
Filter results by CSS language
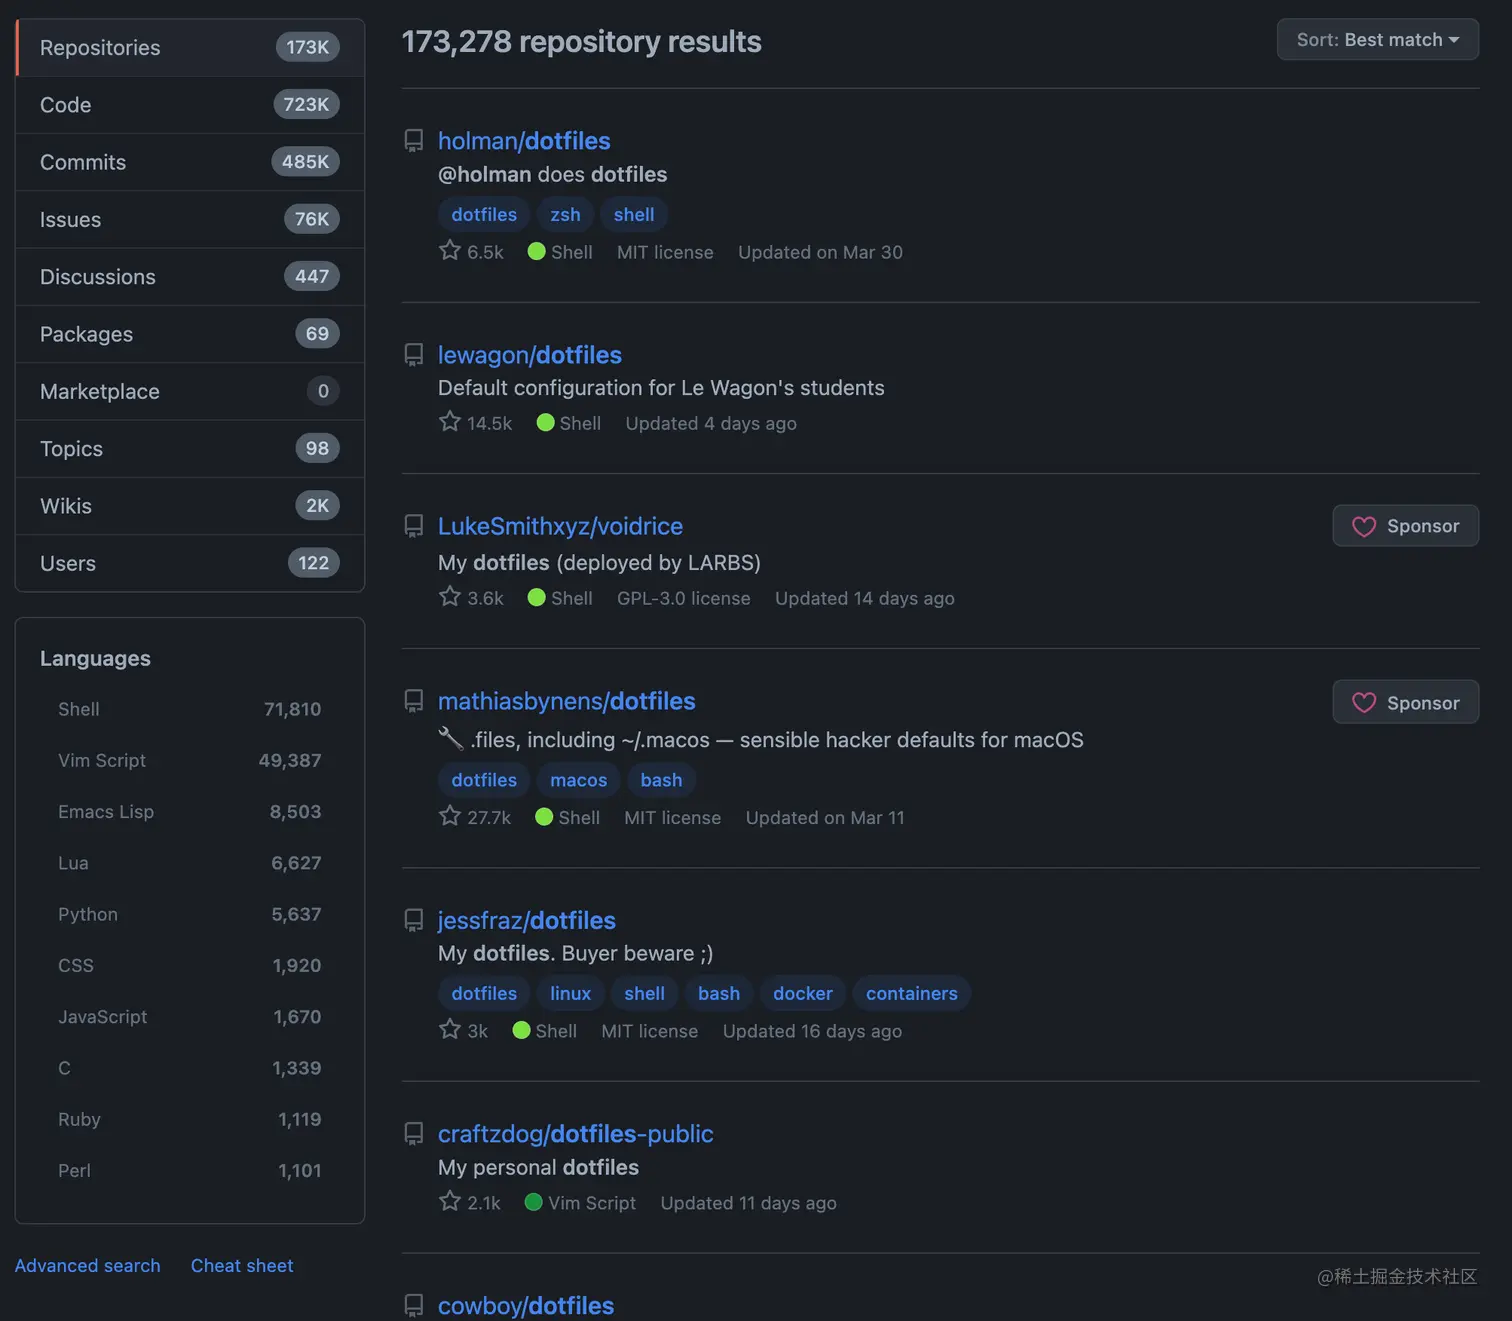click(x=189, y=965)
